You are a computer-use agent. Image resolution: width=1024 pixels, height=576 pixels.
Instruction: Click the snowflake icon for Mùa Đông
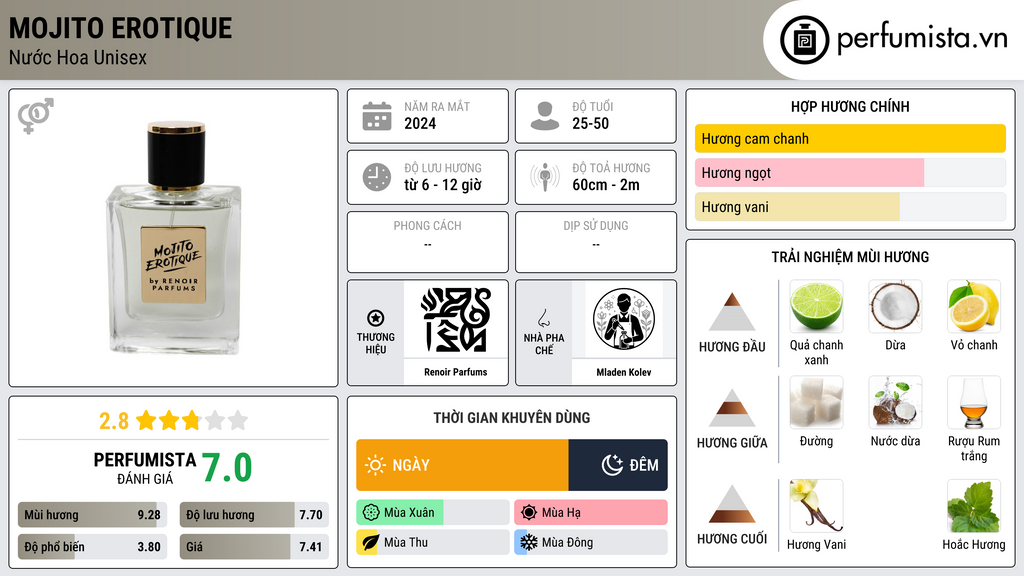(528, 543)
